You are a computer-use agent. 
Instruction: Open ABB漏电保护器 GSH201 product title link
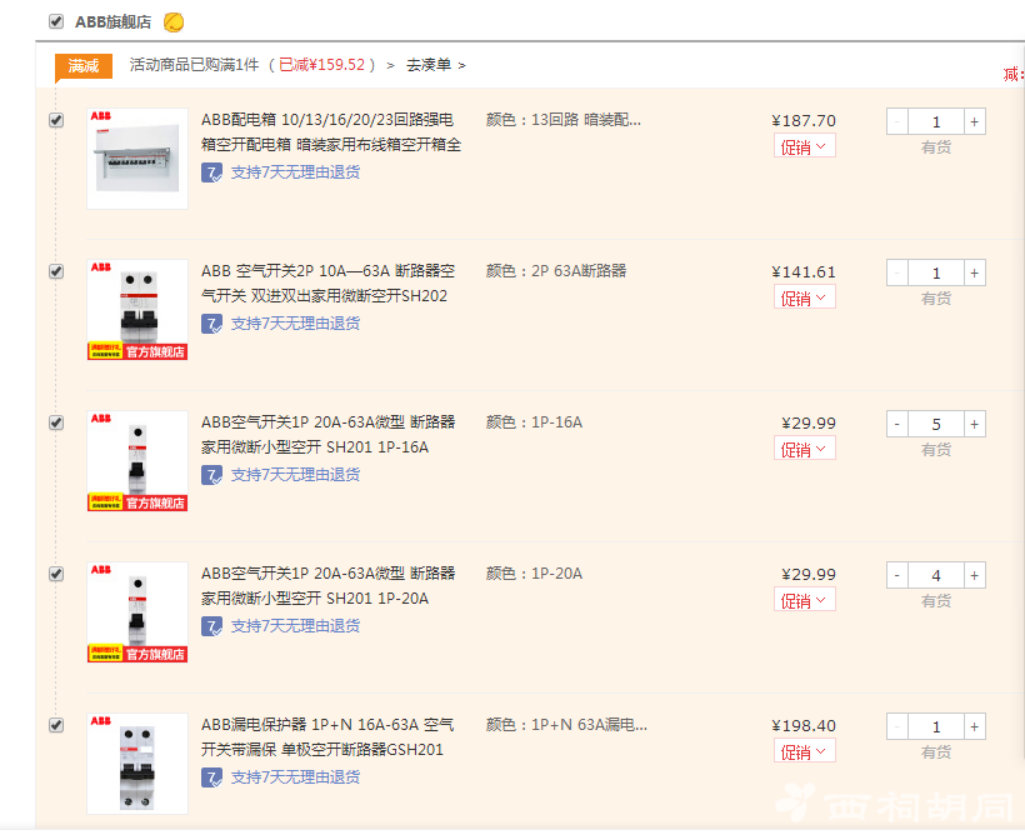(328, 737)
